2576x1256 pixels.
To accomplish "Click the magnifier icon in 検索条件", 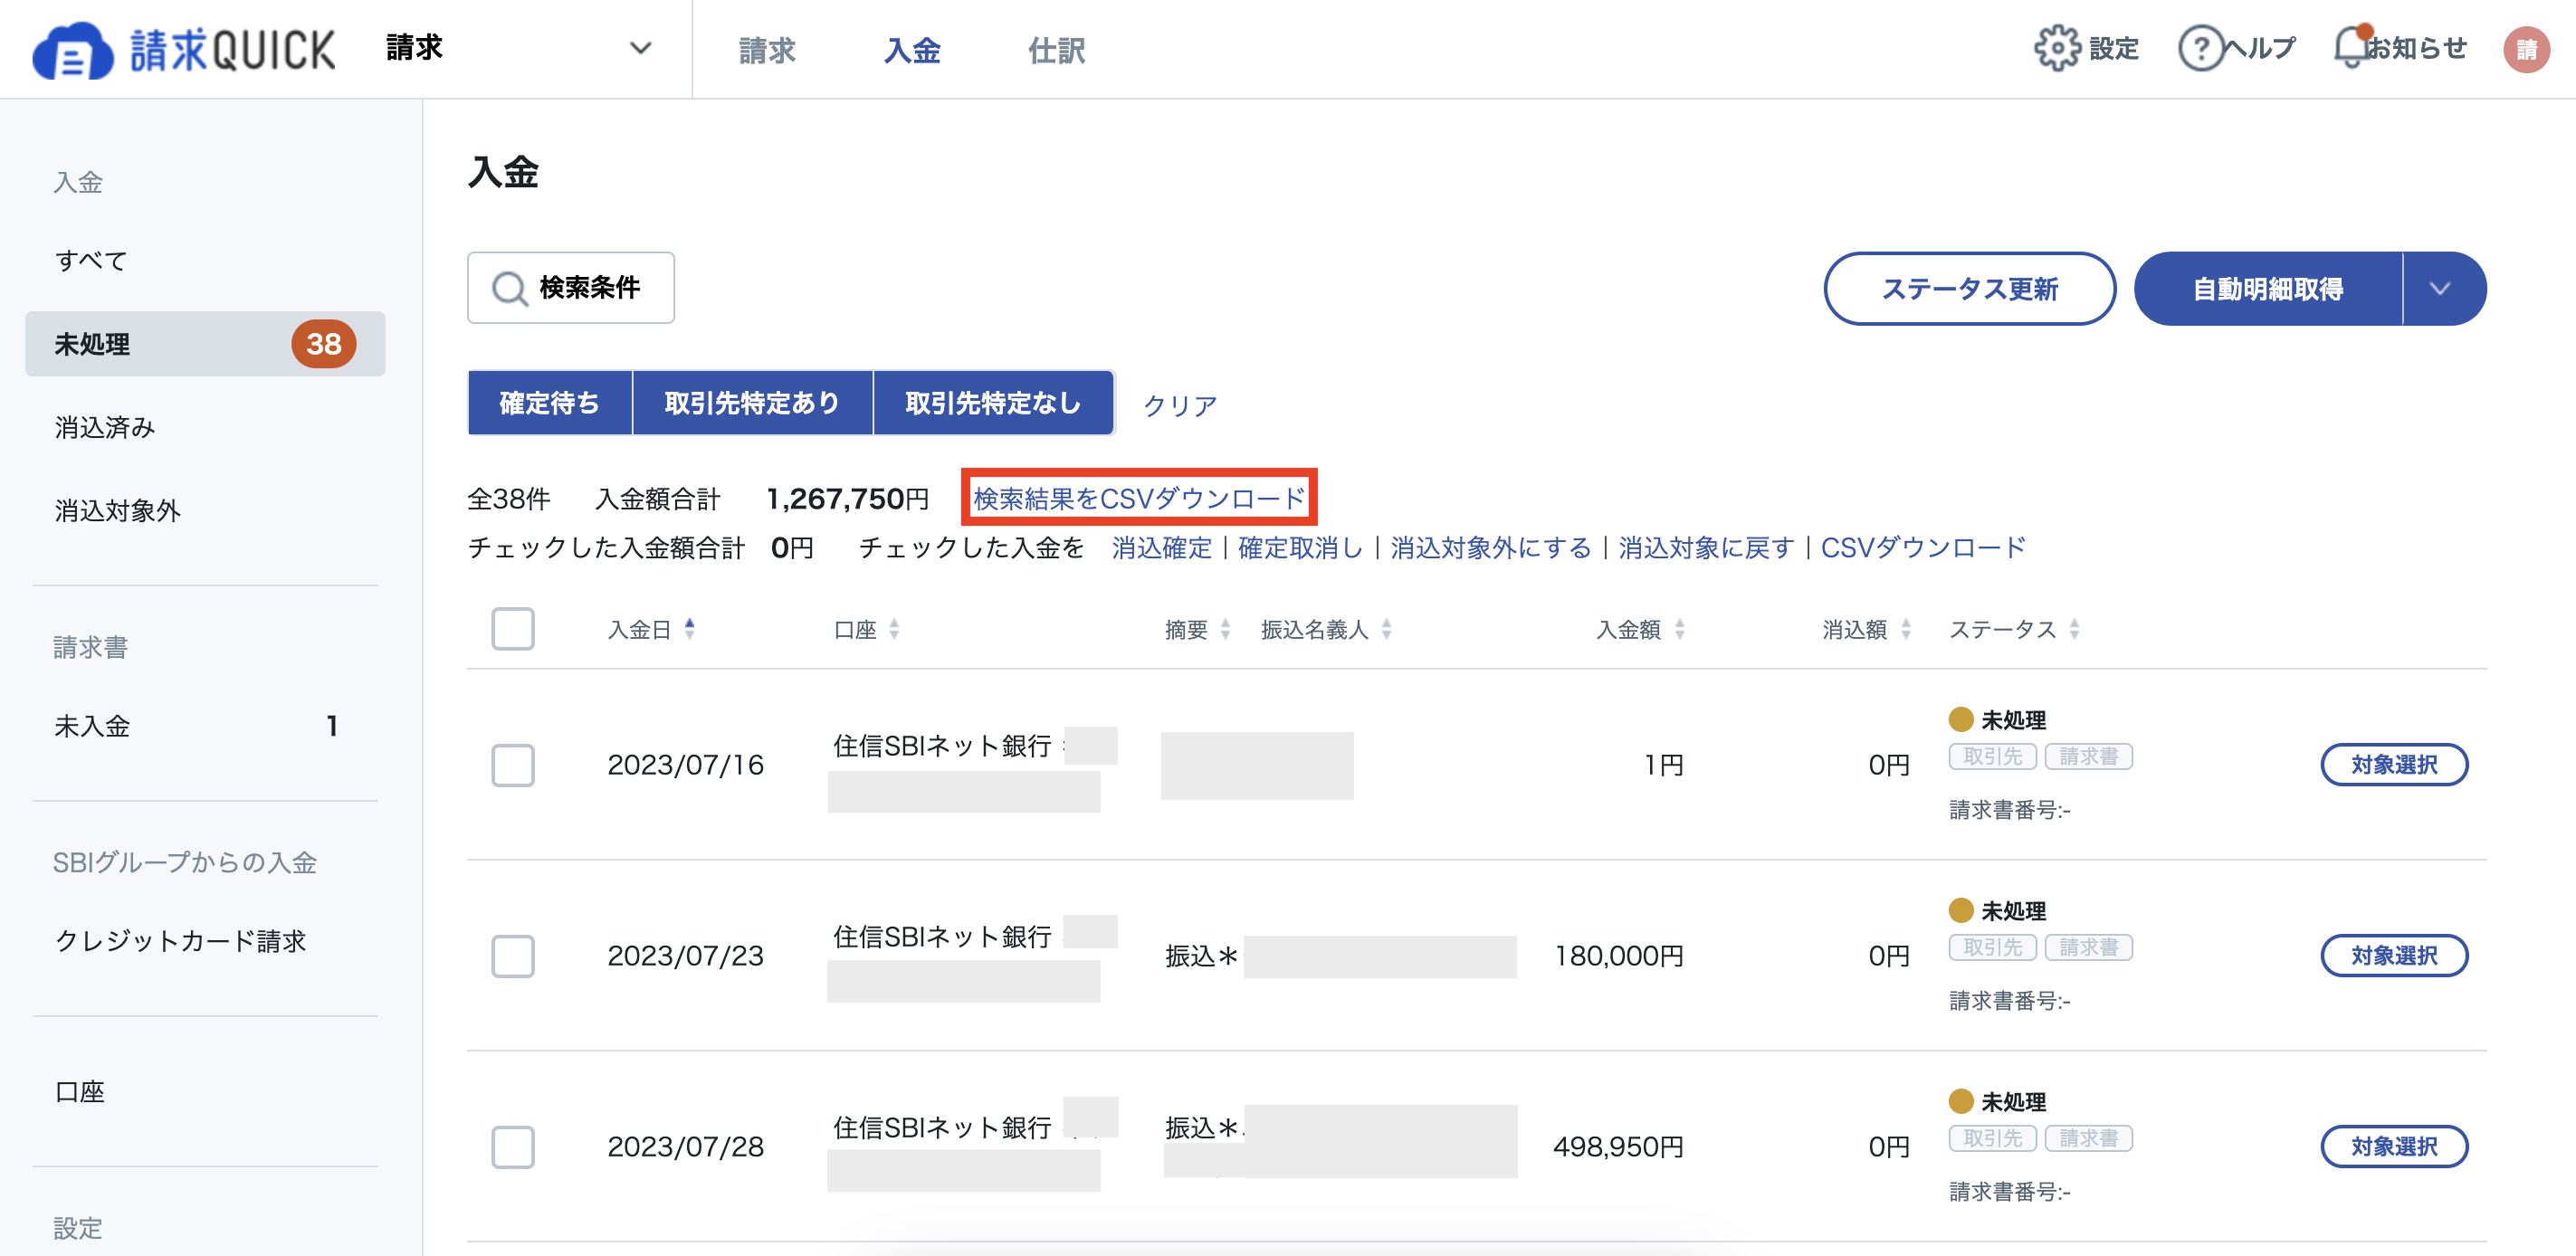I will (x=510, y=288).
